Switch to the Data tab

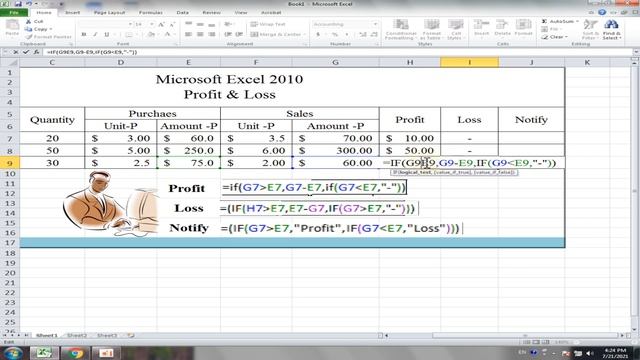[182, 13]
